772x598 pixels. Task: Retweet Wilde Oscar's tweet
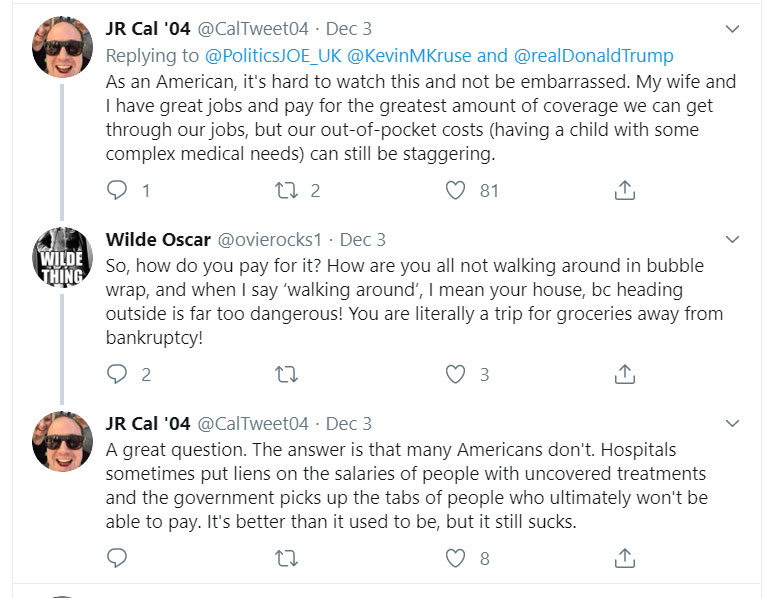click(x=287, y=374)
